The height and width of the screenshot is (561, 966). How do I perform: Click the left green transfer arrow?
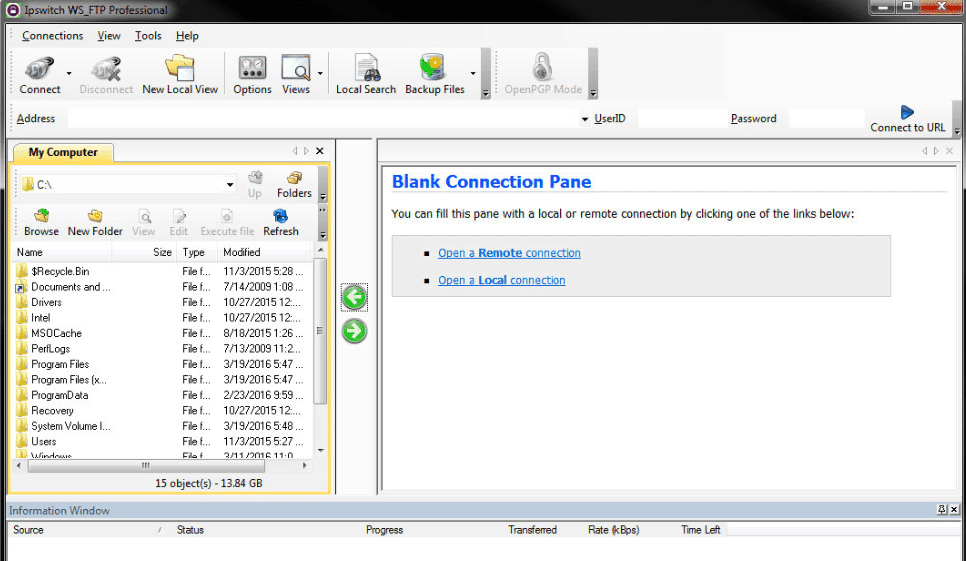(354, 297)
